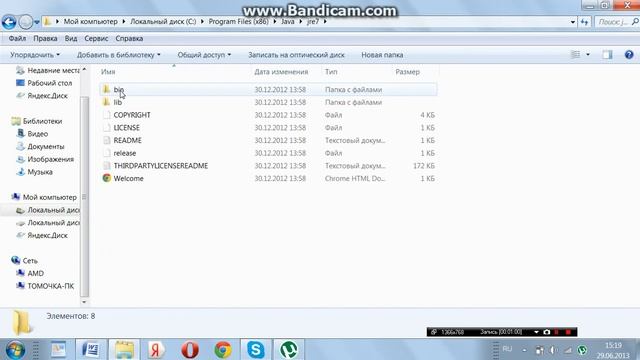This screenshot has height=360, width=640.
Task: Open the Общий доступ dropdown
Action: coord(204,55)
